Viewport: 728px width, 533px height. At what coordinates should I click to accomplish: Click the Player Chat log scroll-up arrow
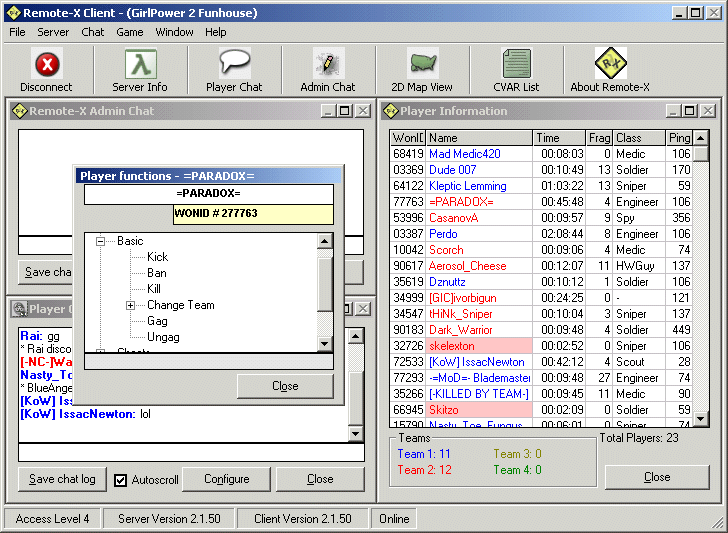point(356,336)
